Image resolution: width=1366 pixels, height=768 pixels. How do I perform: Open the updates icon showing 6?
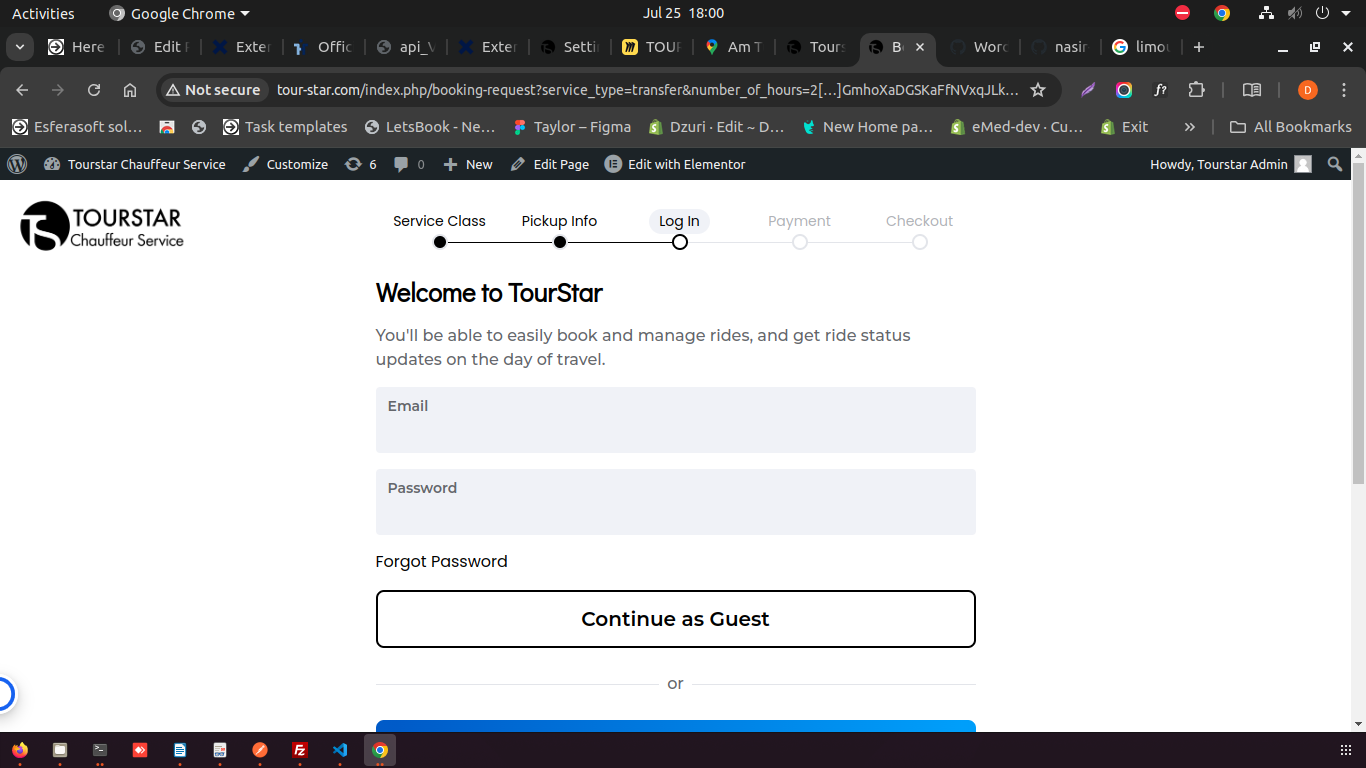click(360, 164)
